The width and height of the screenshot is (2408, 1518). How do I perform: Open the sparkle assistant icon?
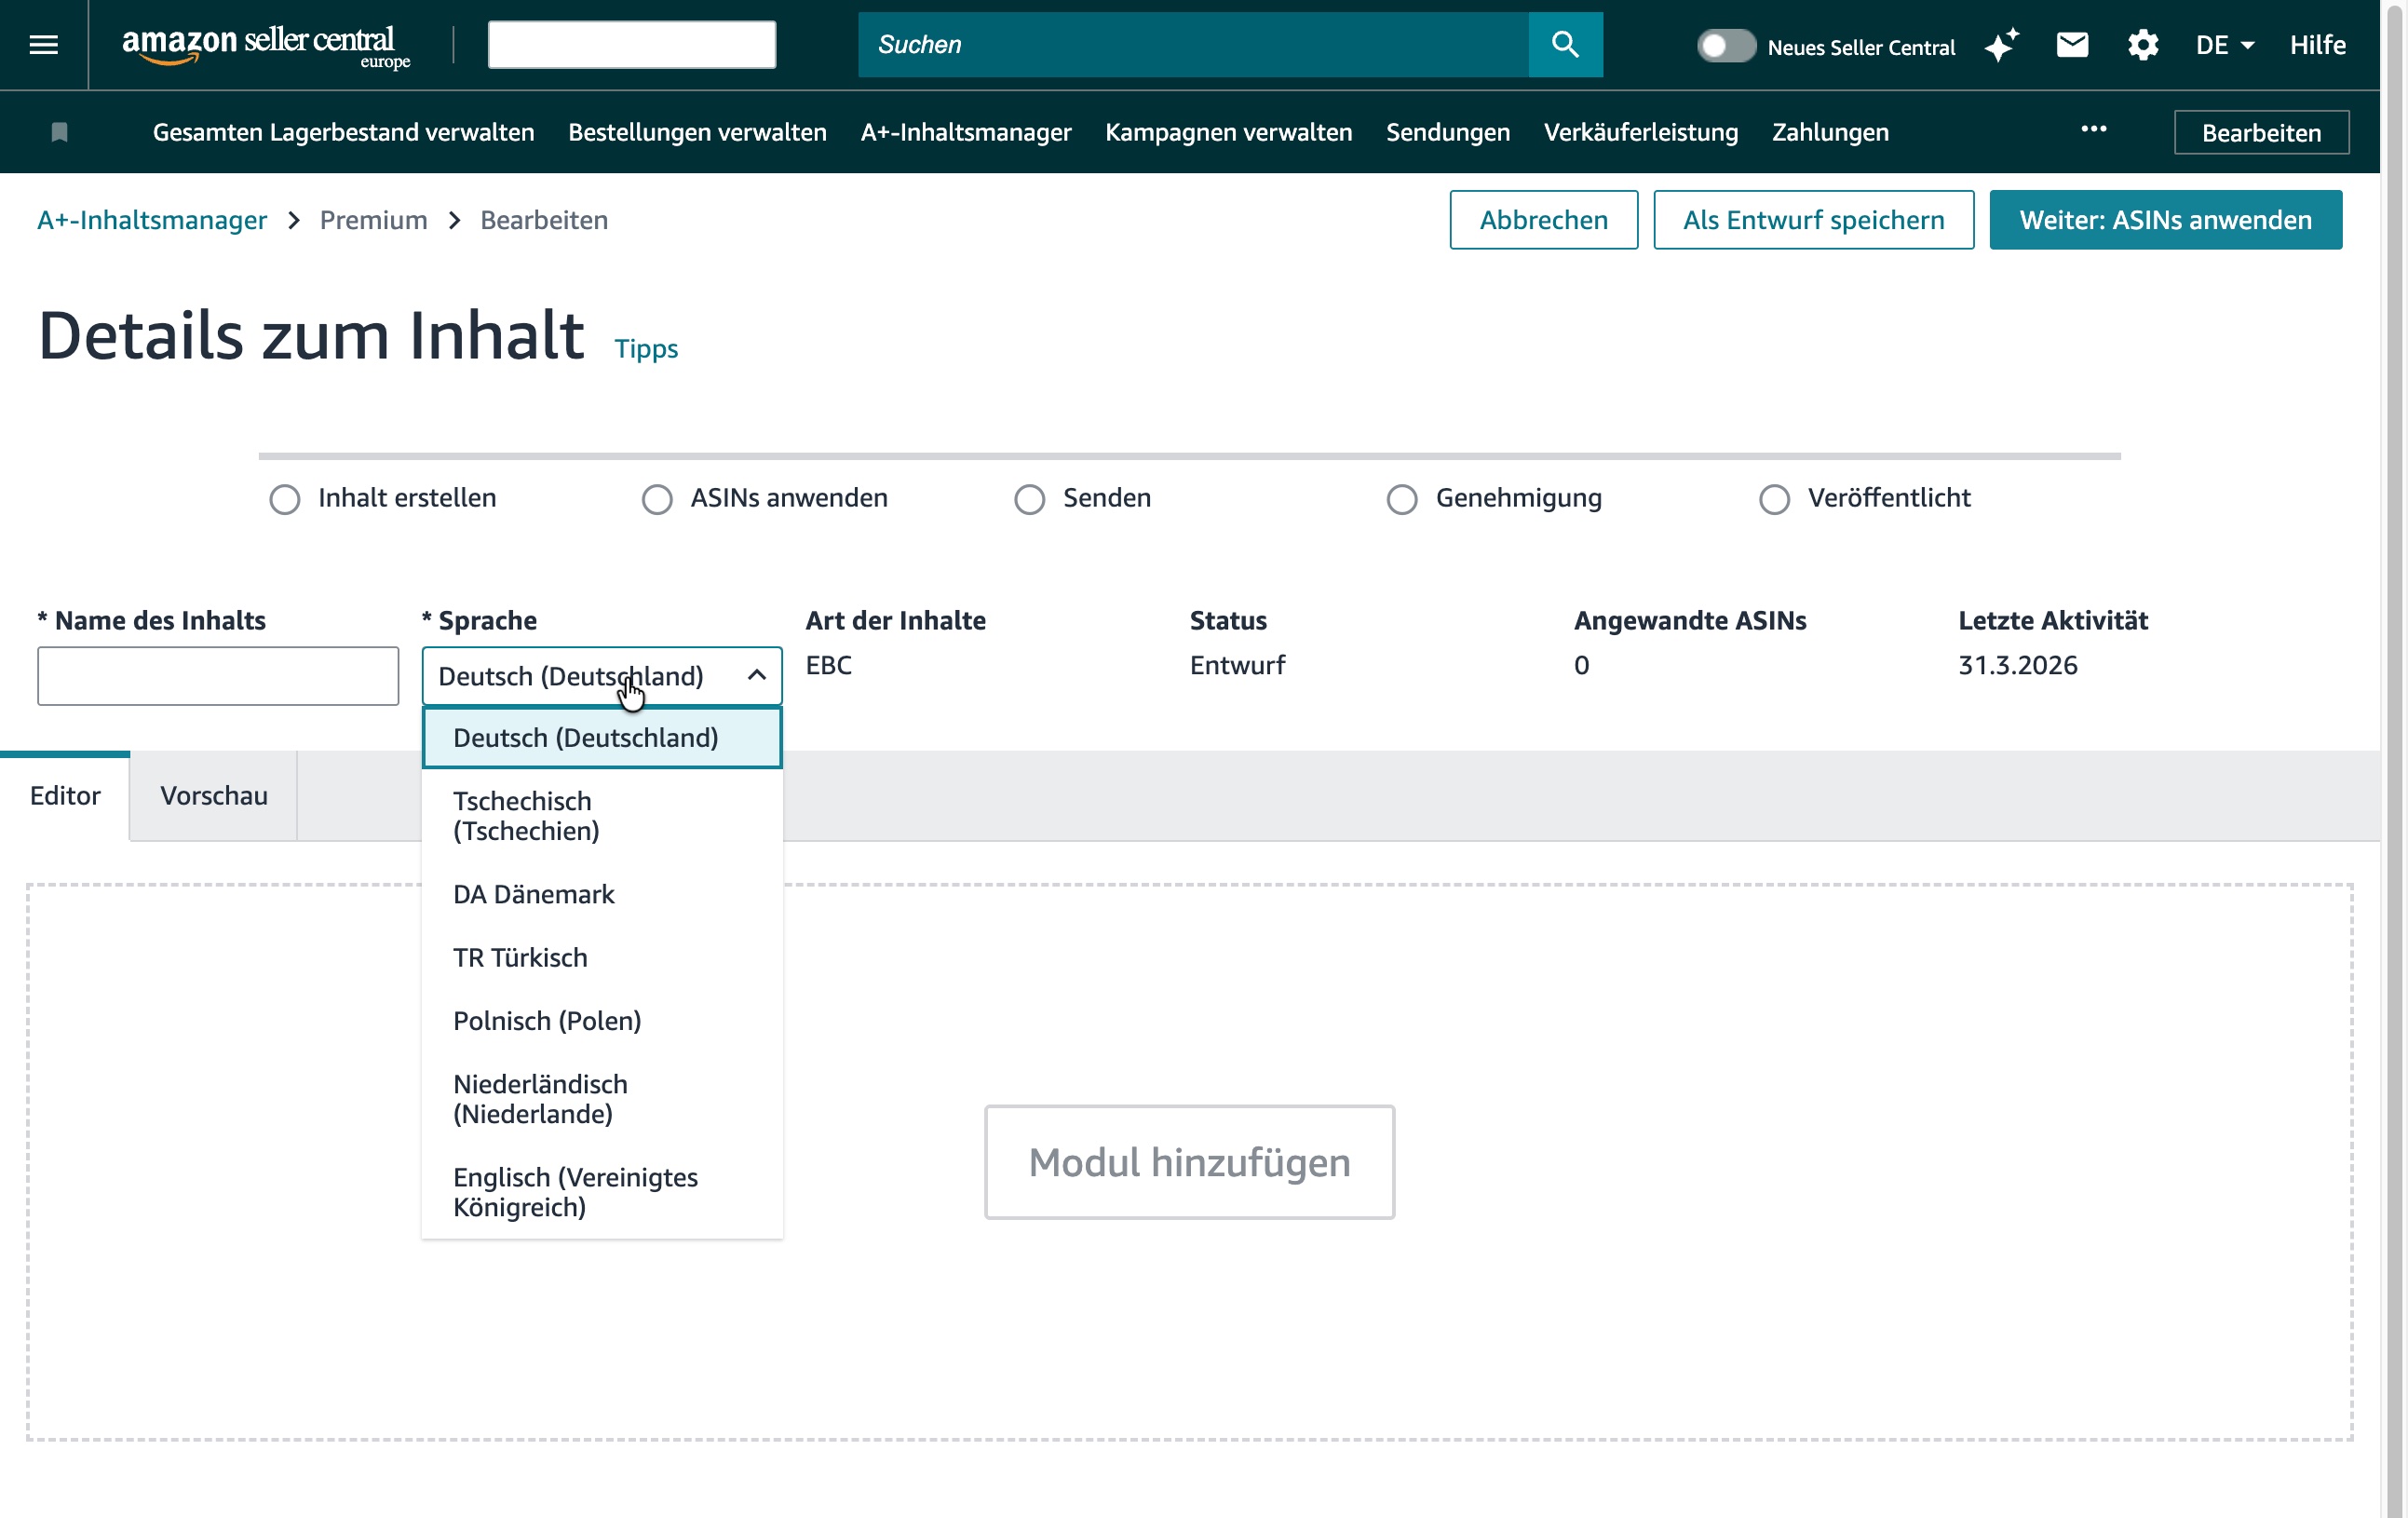click(x=2001, y=45)
